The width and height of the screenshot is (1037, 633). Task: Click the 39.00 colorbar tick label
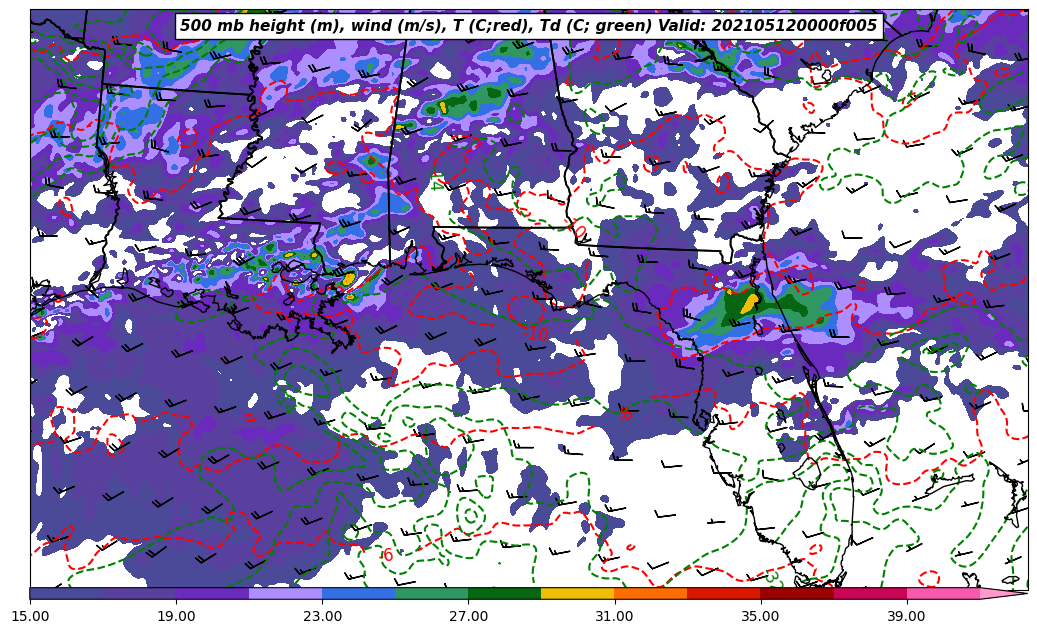coord(906,616)
